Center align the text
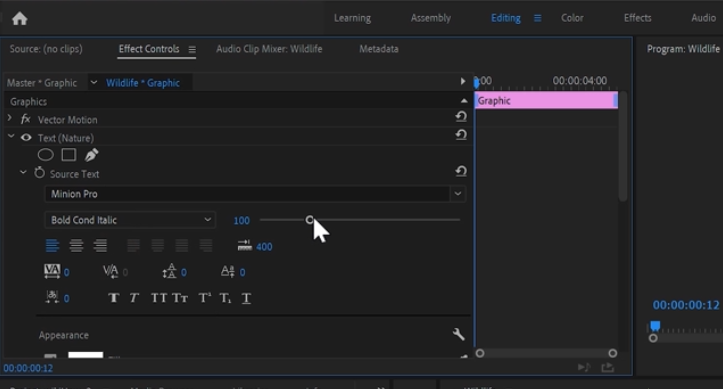The width and height of the screenshot is (723, 389). point(76,246)
